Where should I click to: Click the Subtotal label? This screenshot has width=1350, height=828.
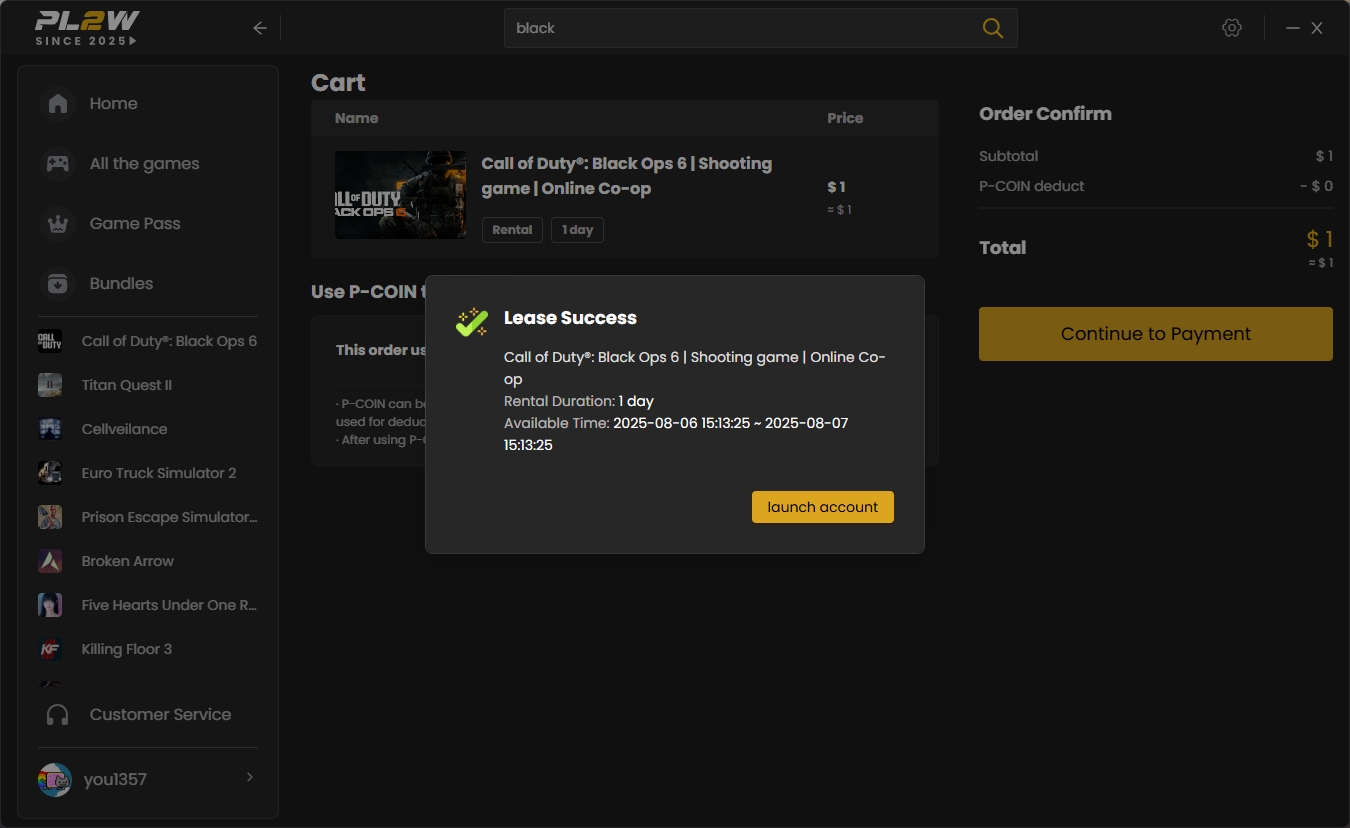pyautogui.click(x=1009, y=156)
